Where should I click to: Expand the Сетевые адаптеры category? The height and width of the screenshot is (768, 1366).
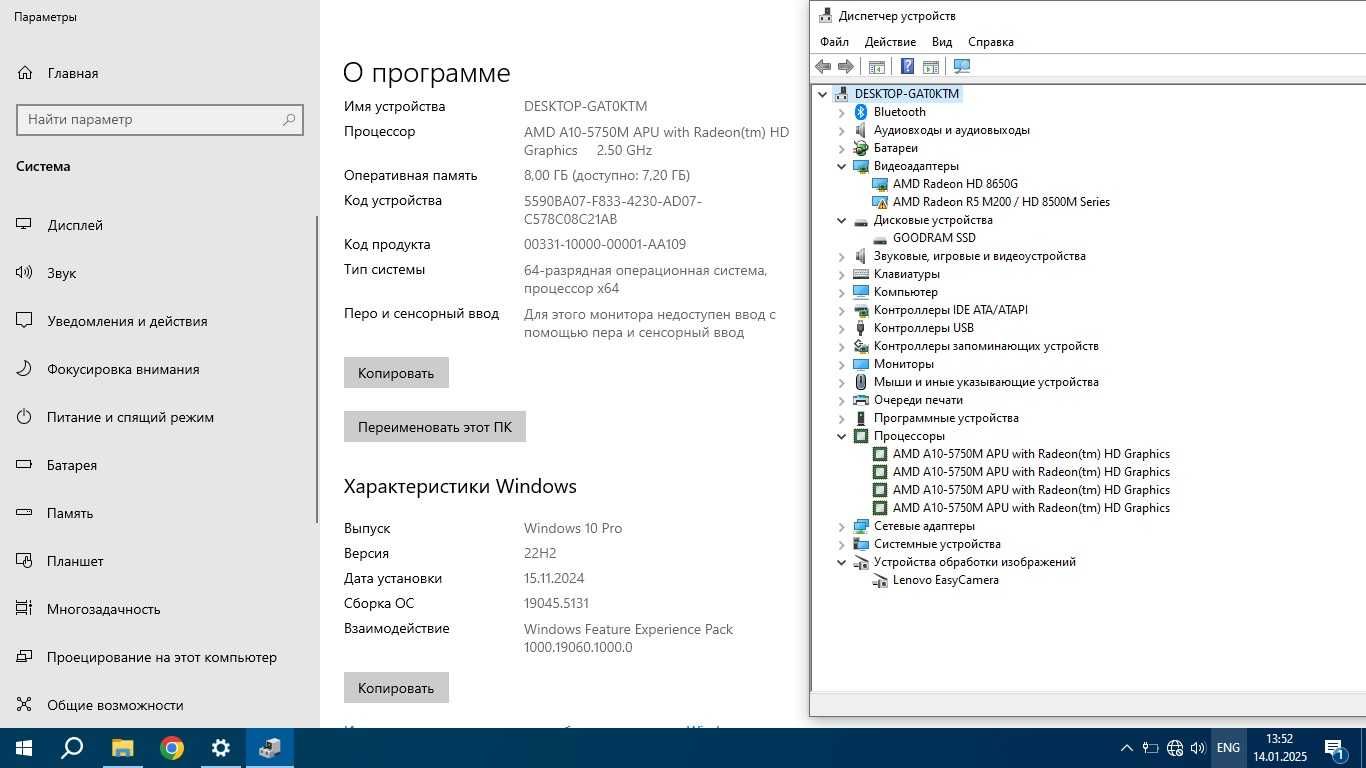[842, 526]
